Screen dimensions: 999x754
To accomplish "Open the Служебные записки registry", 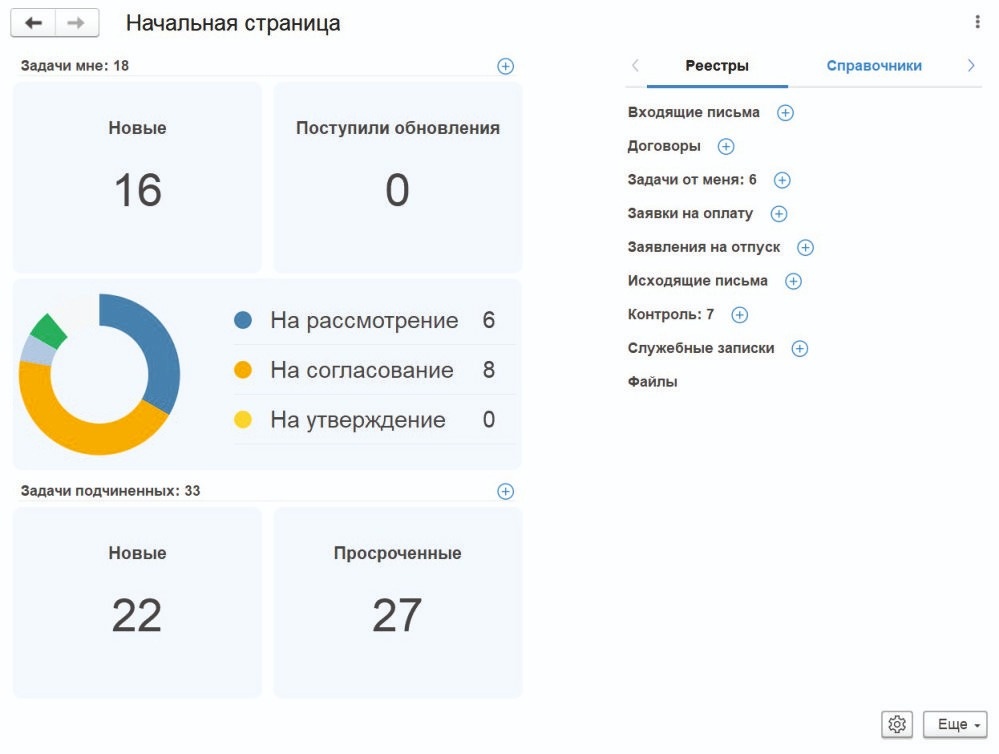I will [x=701, y=348].
